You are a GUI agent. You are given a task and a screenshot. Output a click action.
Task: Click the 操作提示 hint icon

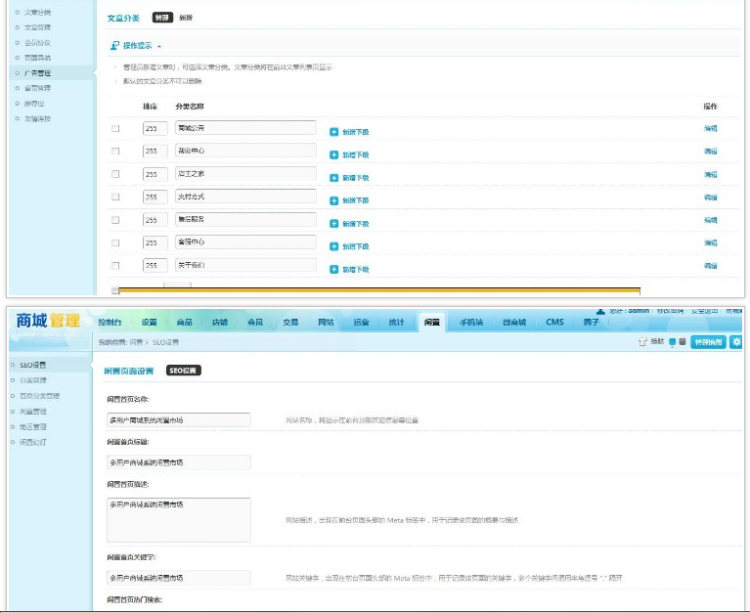115,46
